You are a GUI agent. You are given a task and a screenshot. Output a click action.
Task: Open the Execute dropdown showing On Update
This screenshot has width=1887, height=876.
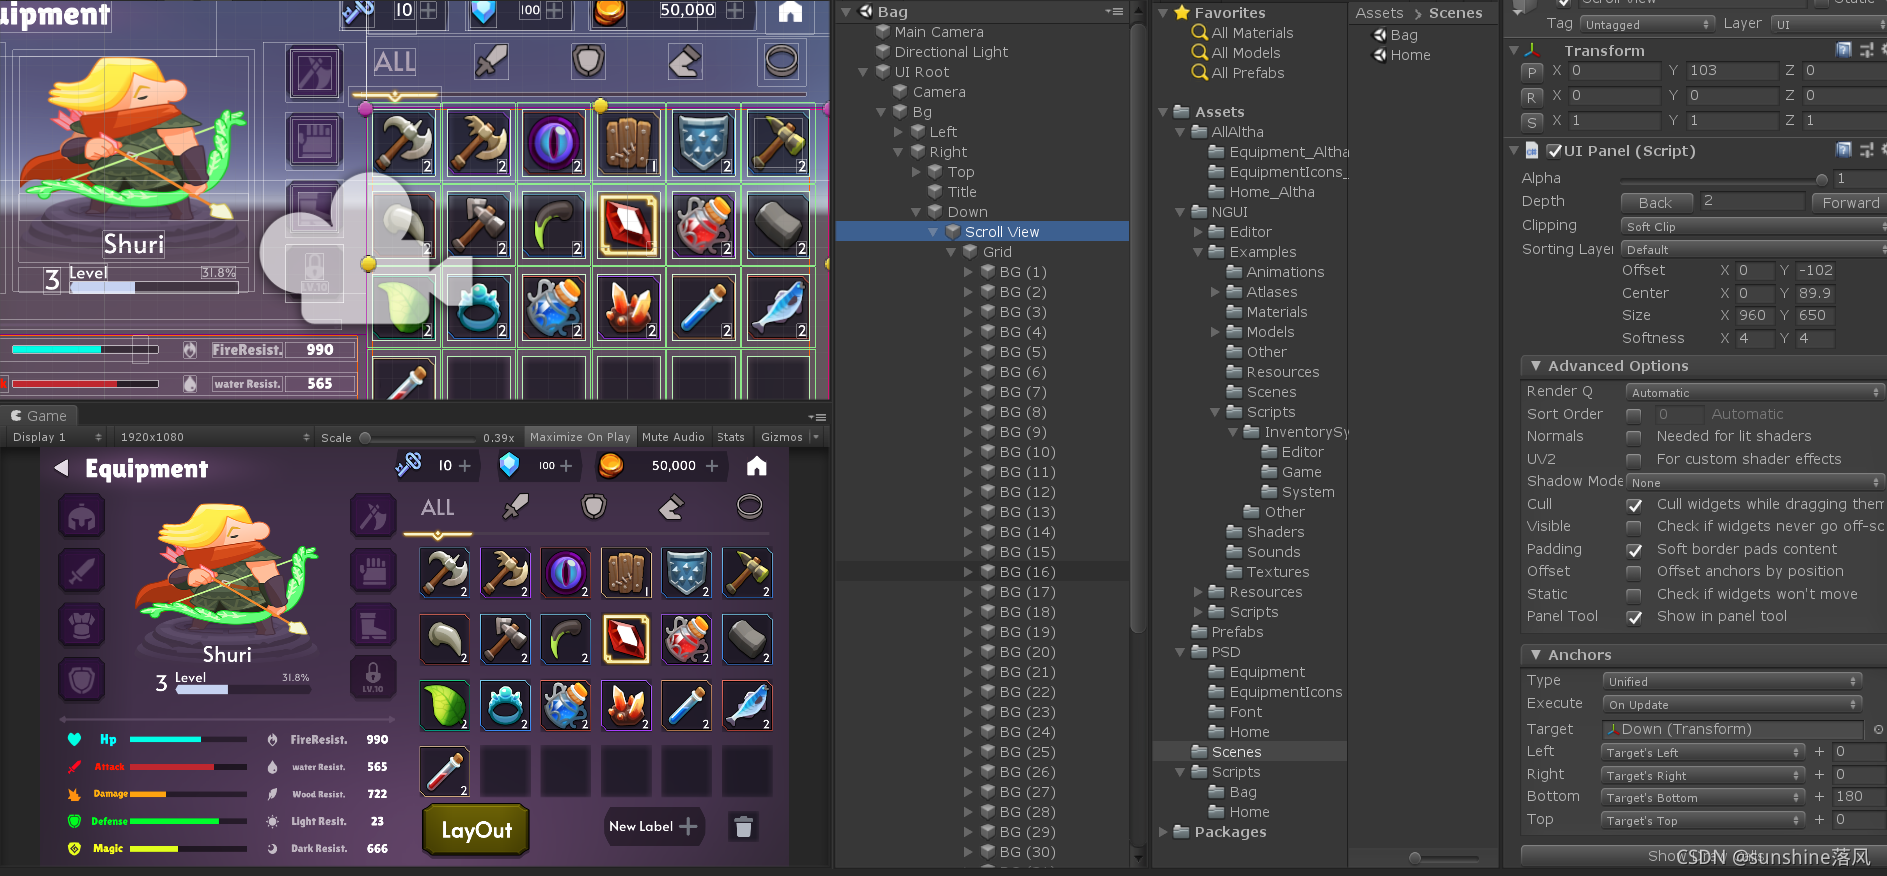point(1732,704)
